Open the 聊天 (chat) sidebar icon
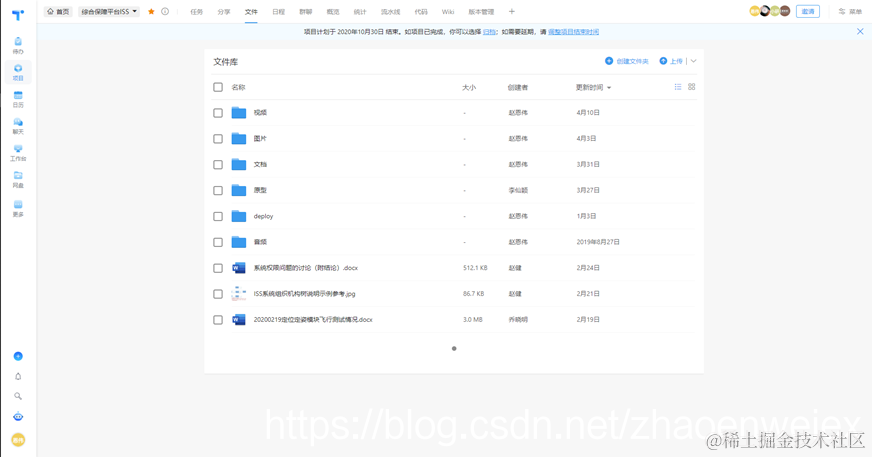Screen dimensions: 872x457 coord(18,126)
